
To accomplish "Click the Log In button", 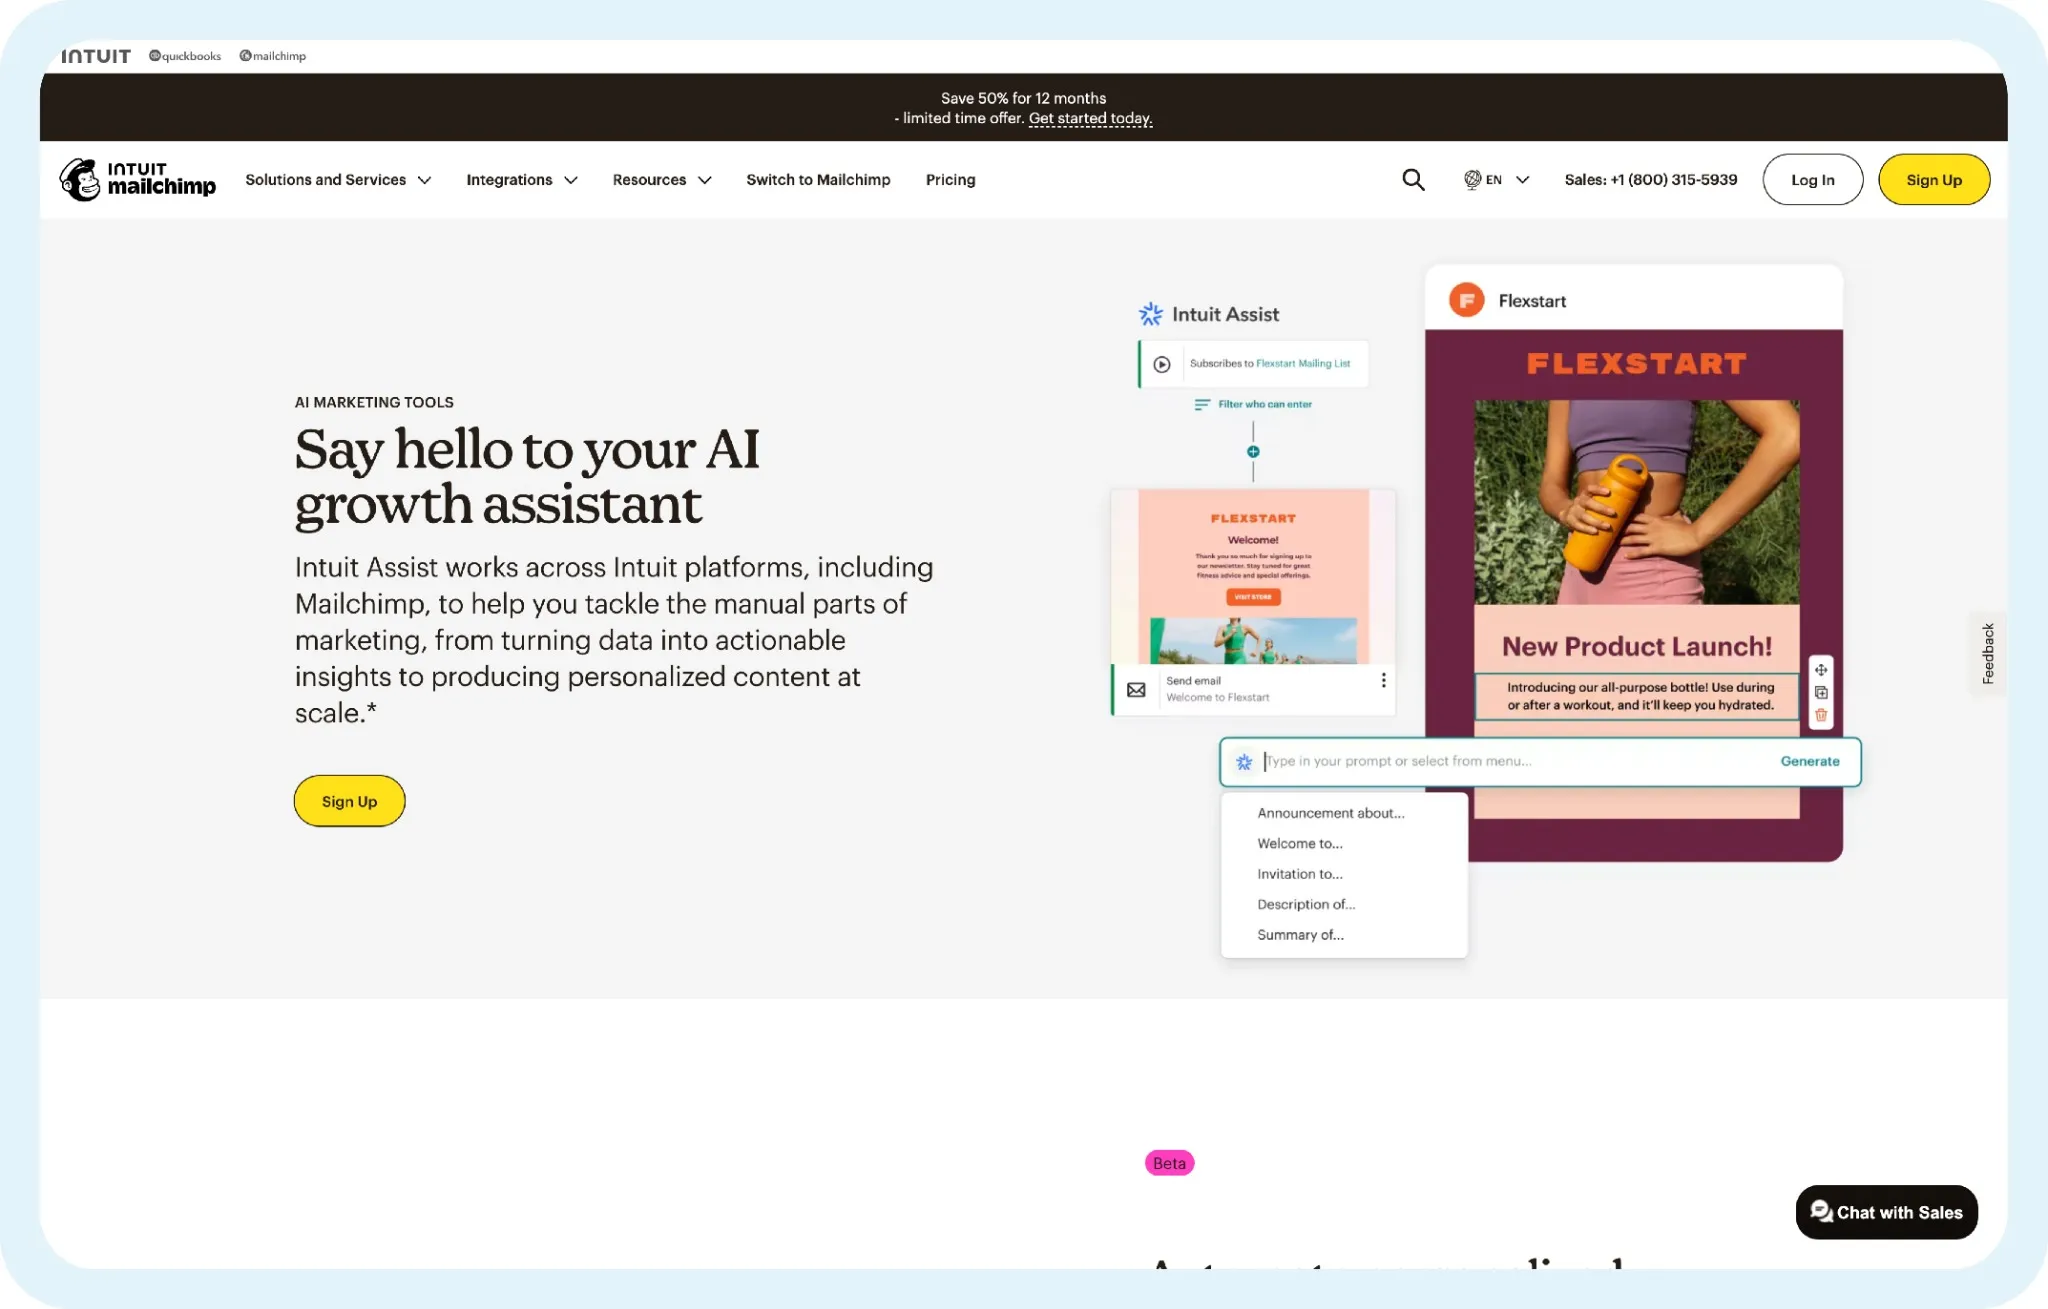I will (1812, 180).
